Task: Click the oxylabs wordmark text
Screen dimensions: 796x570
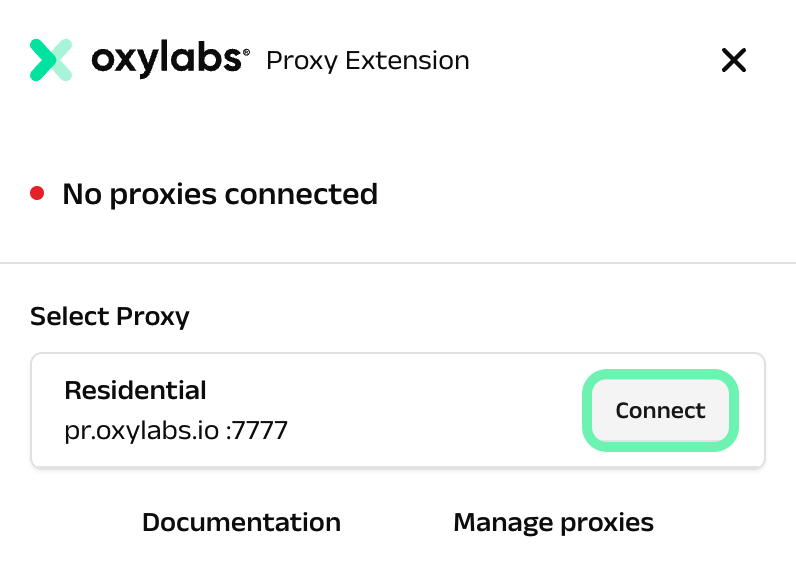Action: coord(166,60)
